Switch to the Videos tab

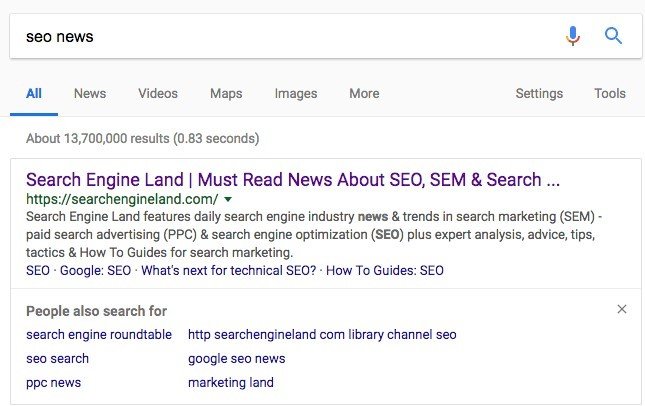coord(158,93)
